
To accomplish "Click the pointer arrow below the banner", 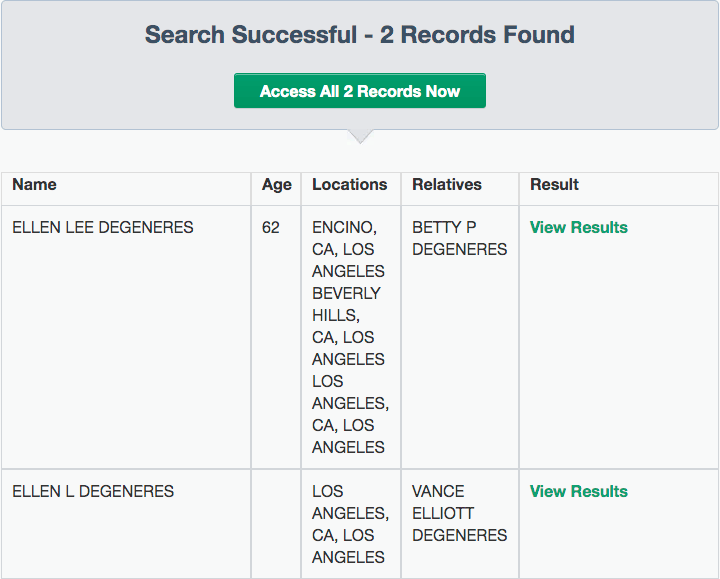I will click(x=360, y=136).
